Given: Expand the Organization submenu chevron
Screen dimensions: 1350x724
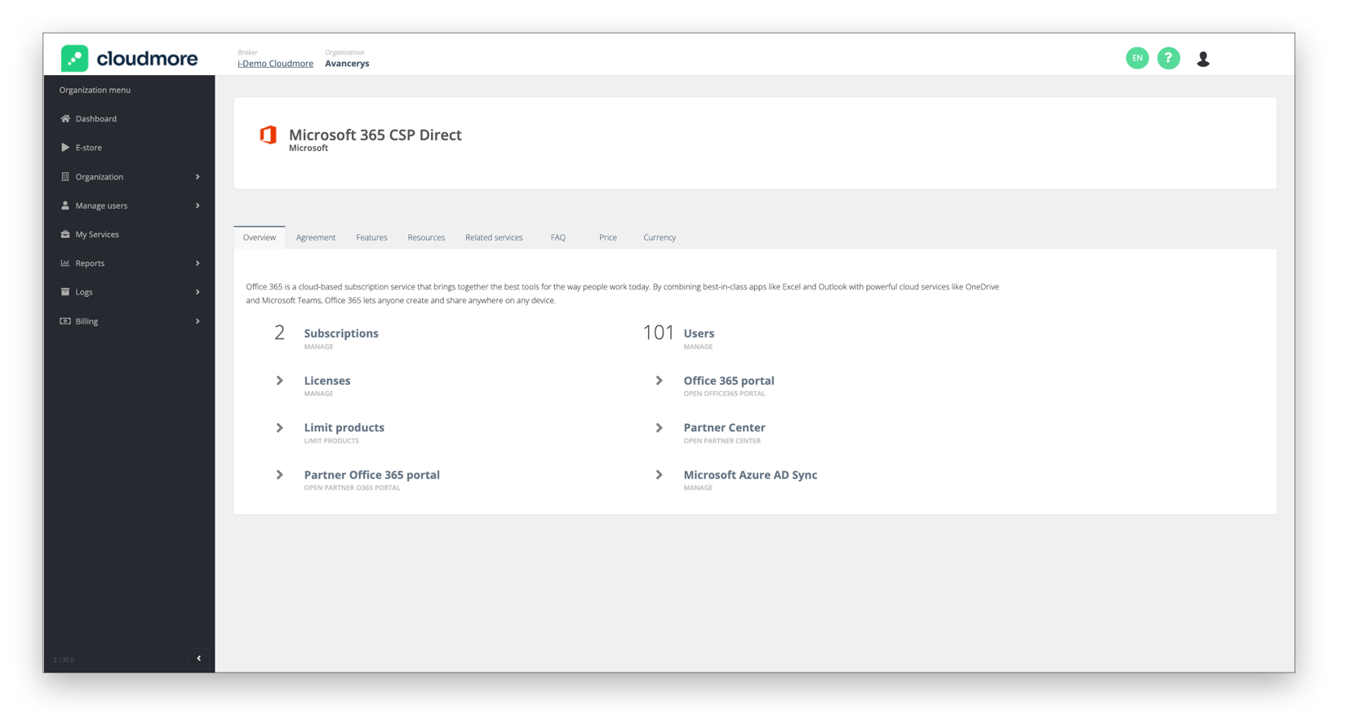Looking at the screenshot, I should pyautogui.click(x=197, y=177).
